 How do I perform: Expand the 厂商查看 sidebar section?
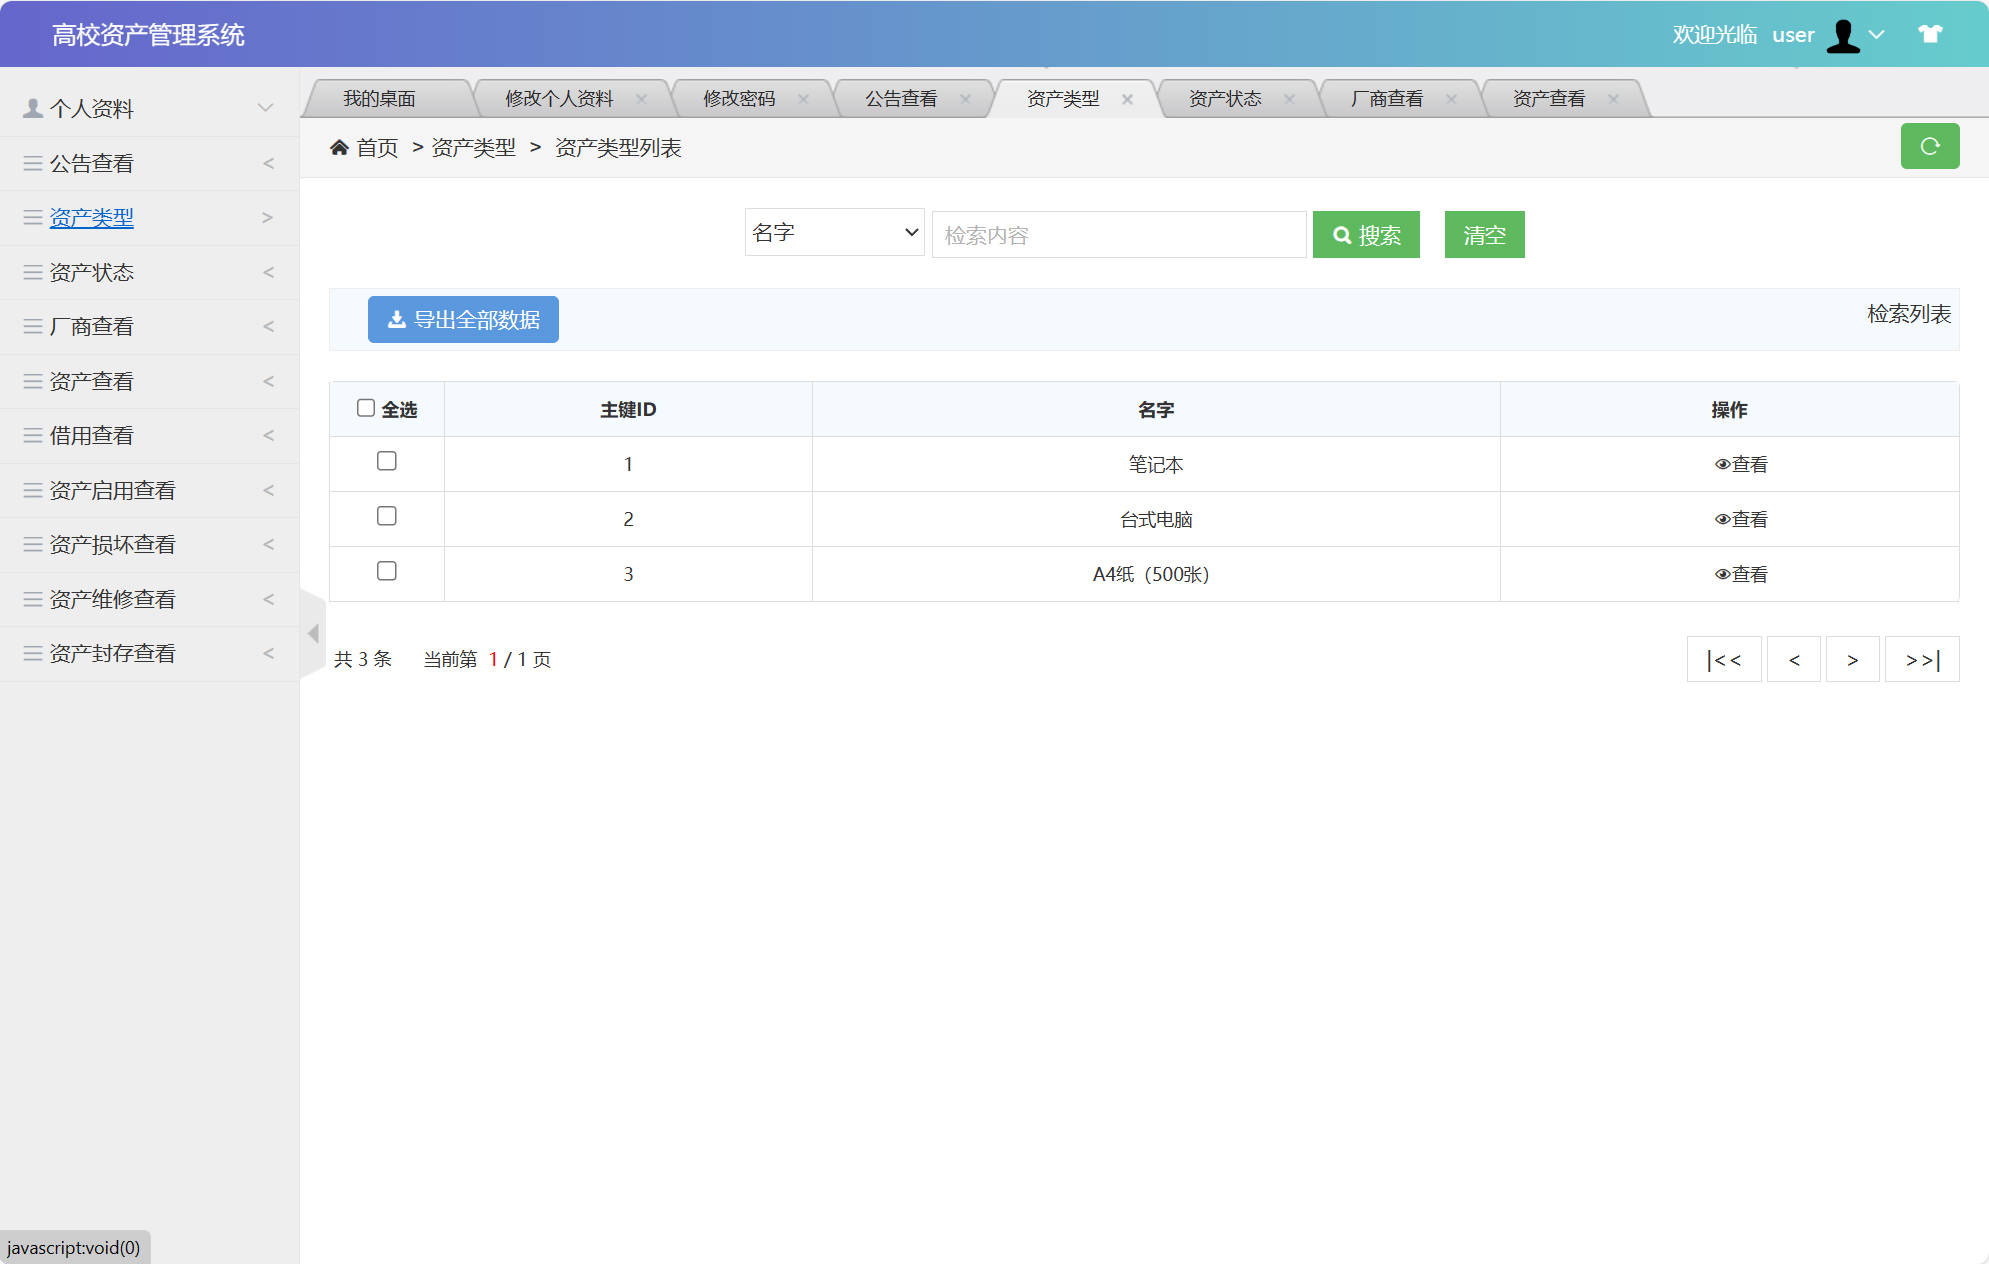(92, 325)
